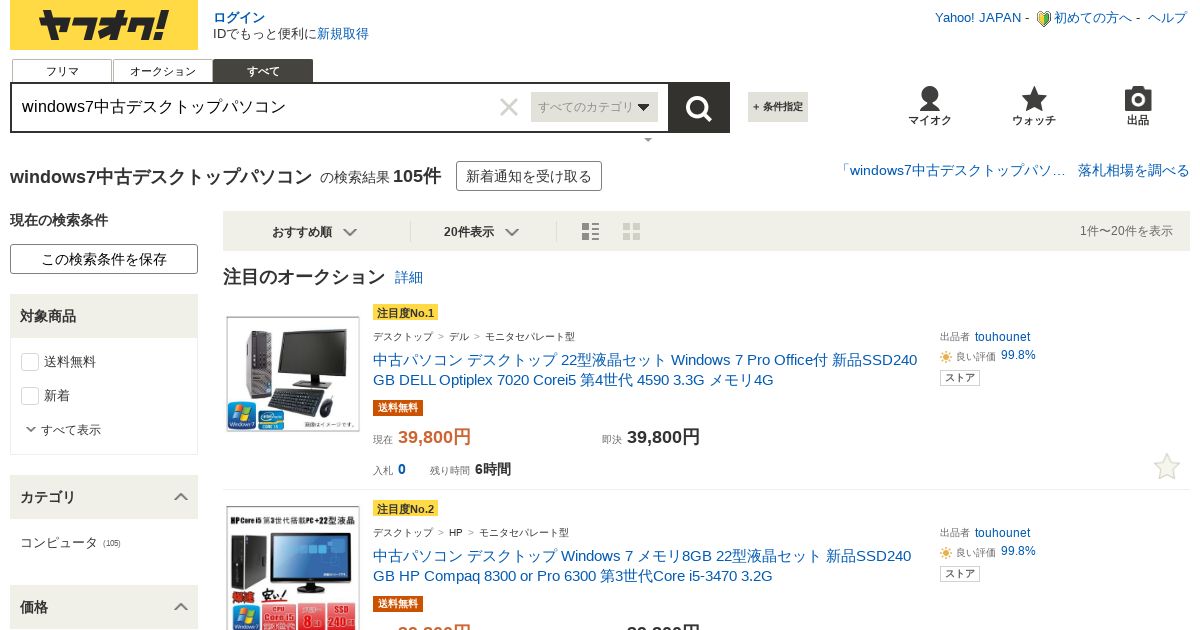
Task: Click the HP desktop listing thumbnail
Action: pos(293,568)
